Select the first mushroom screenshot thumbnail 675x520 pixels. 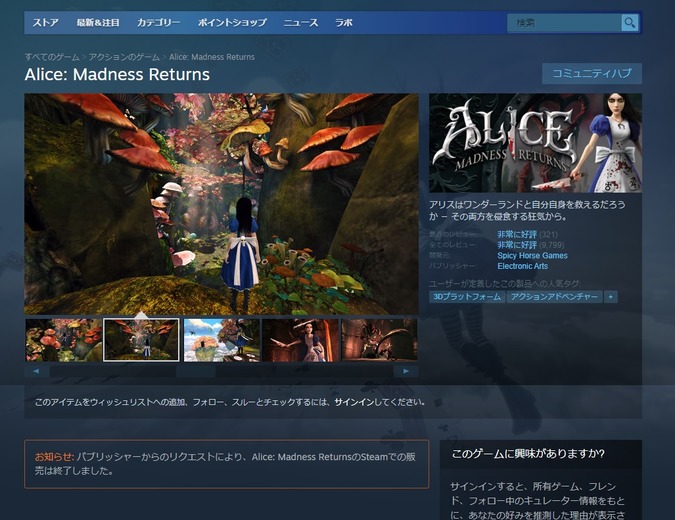(63, 340)
